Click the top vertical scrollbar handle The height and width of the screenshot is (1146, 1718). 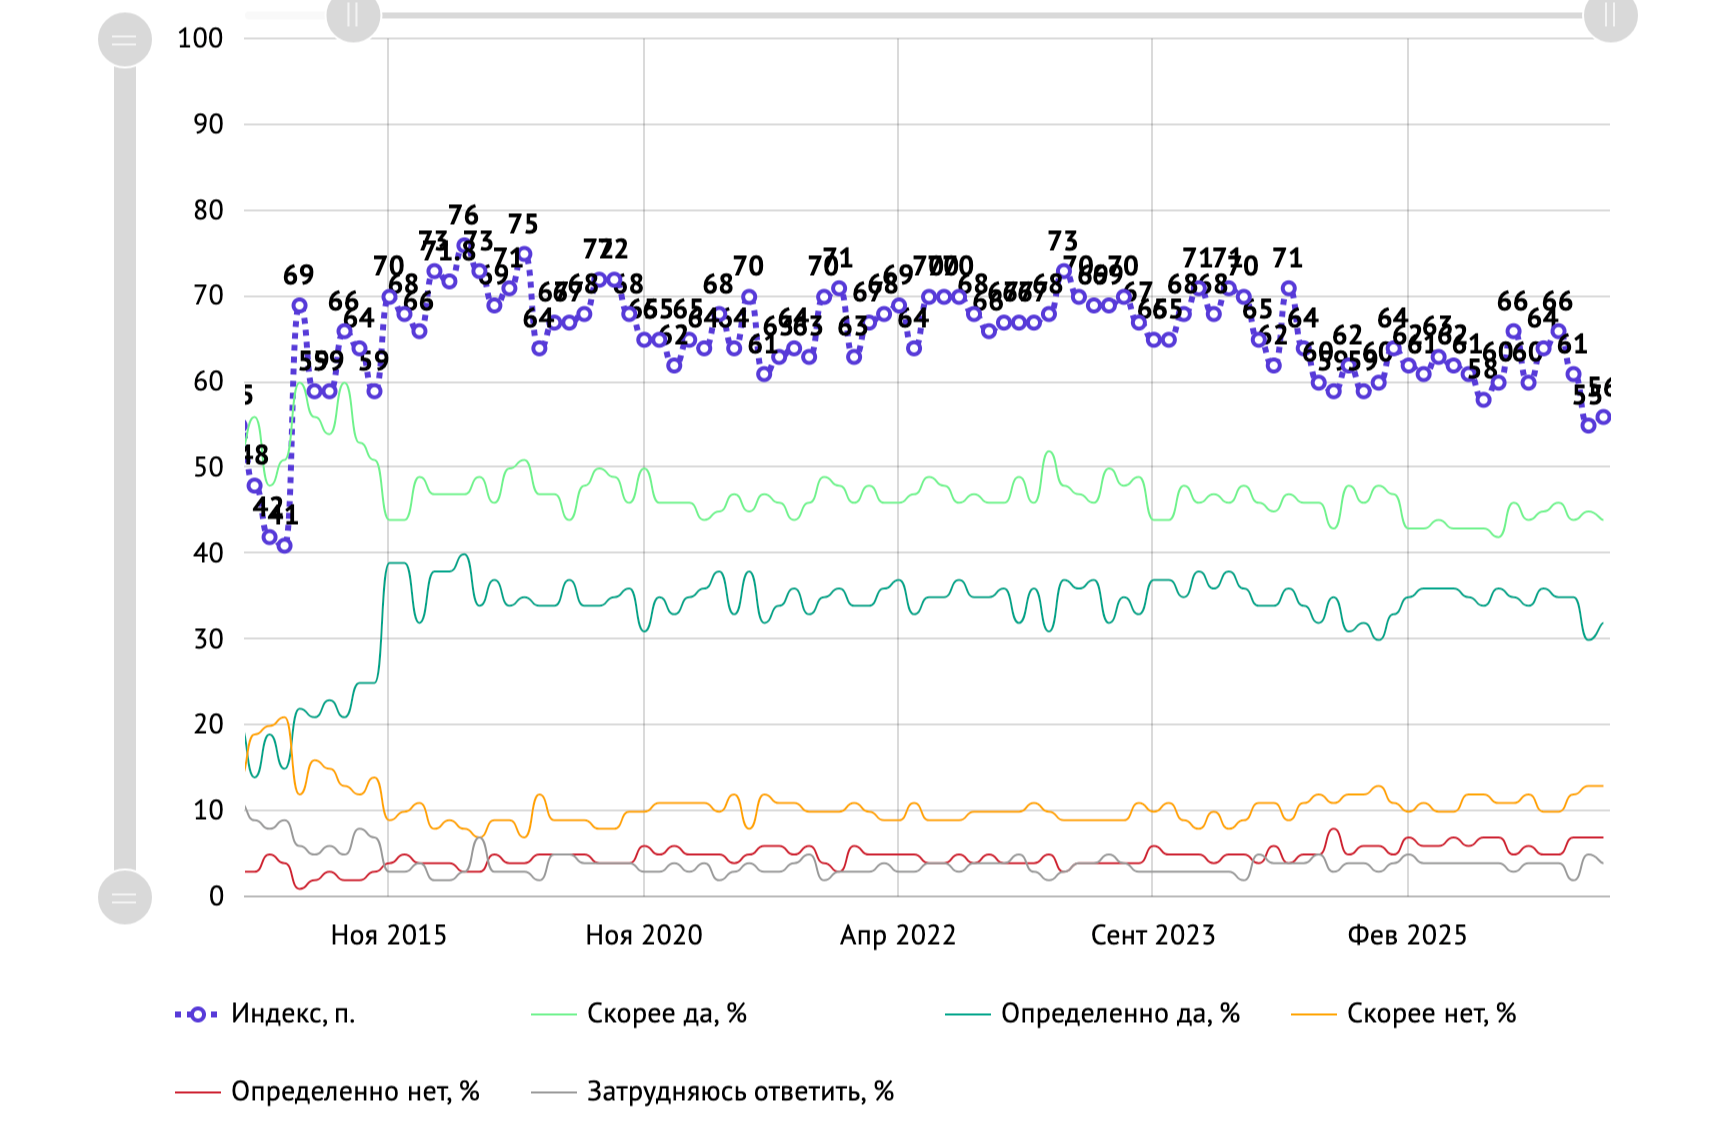pyautogui.click(x=125, y=40)
